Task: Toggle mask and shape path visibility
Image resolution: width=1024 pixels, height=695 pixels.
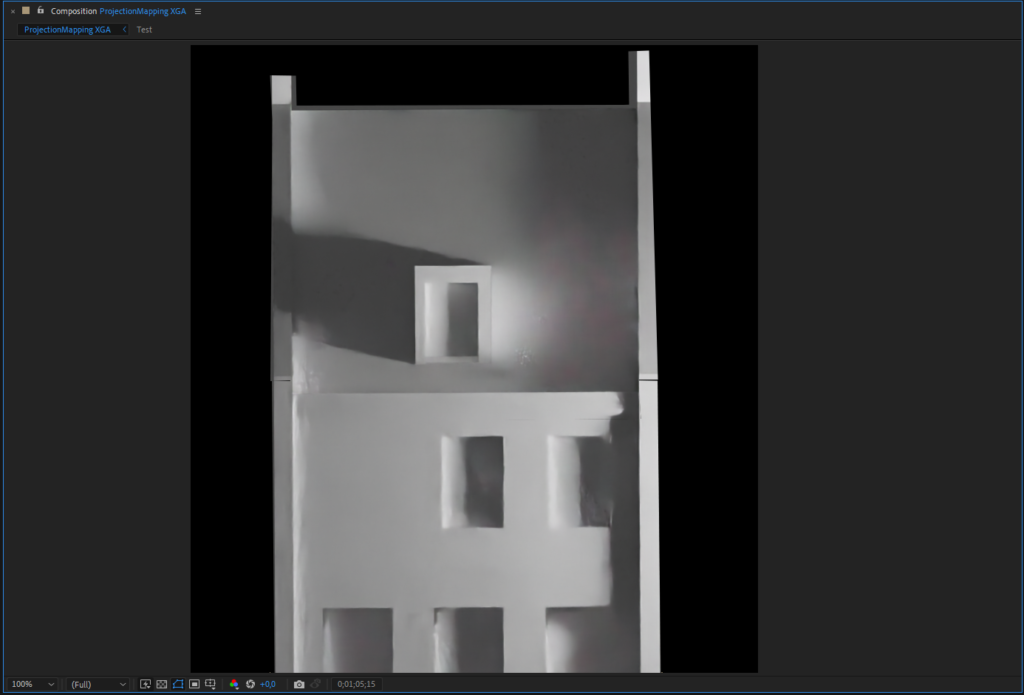Action: pos(177,684)
